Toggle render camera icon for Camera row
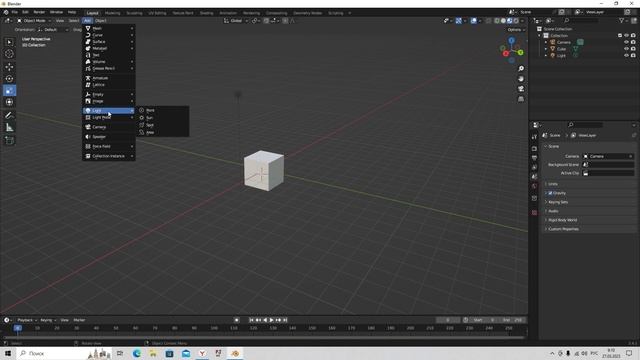 [633, 42]
